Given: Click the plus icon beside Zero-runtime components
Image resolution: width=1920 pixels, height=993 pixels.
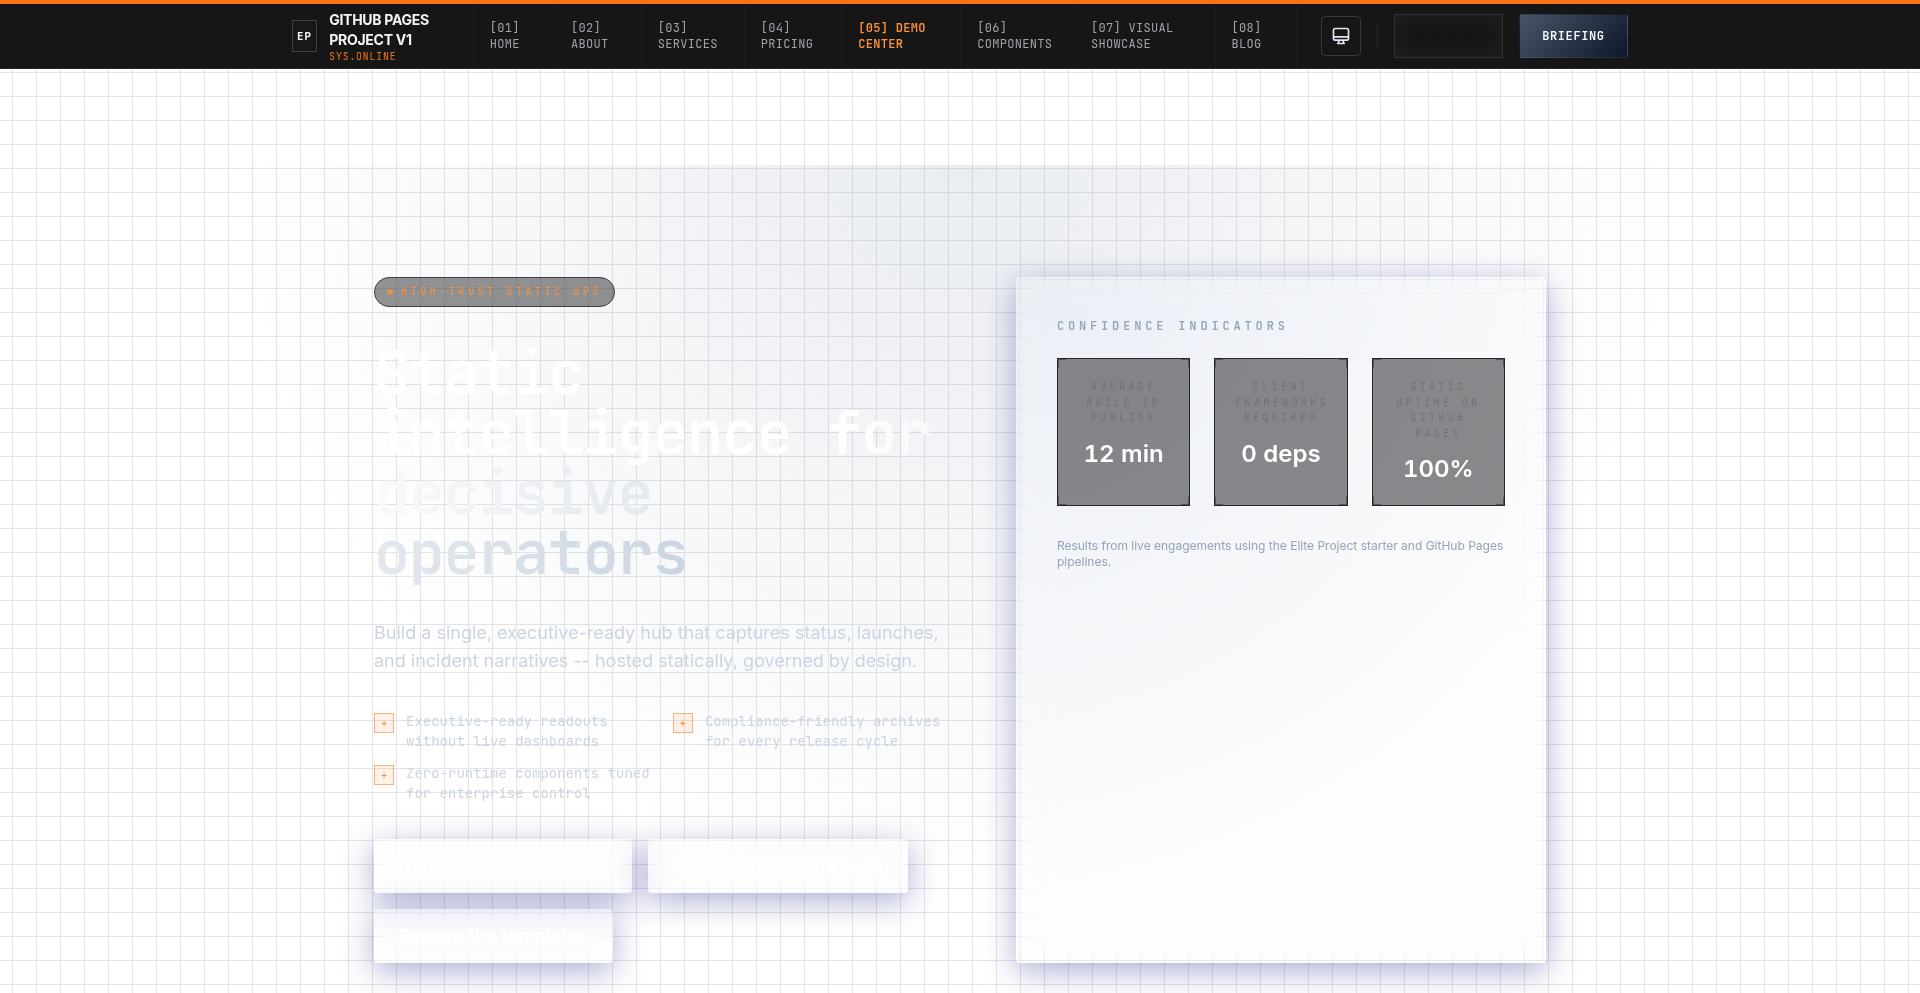Looking at the screenshot, I should point(383,775).
